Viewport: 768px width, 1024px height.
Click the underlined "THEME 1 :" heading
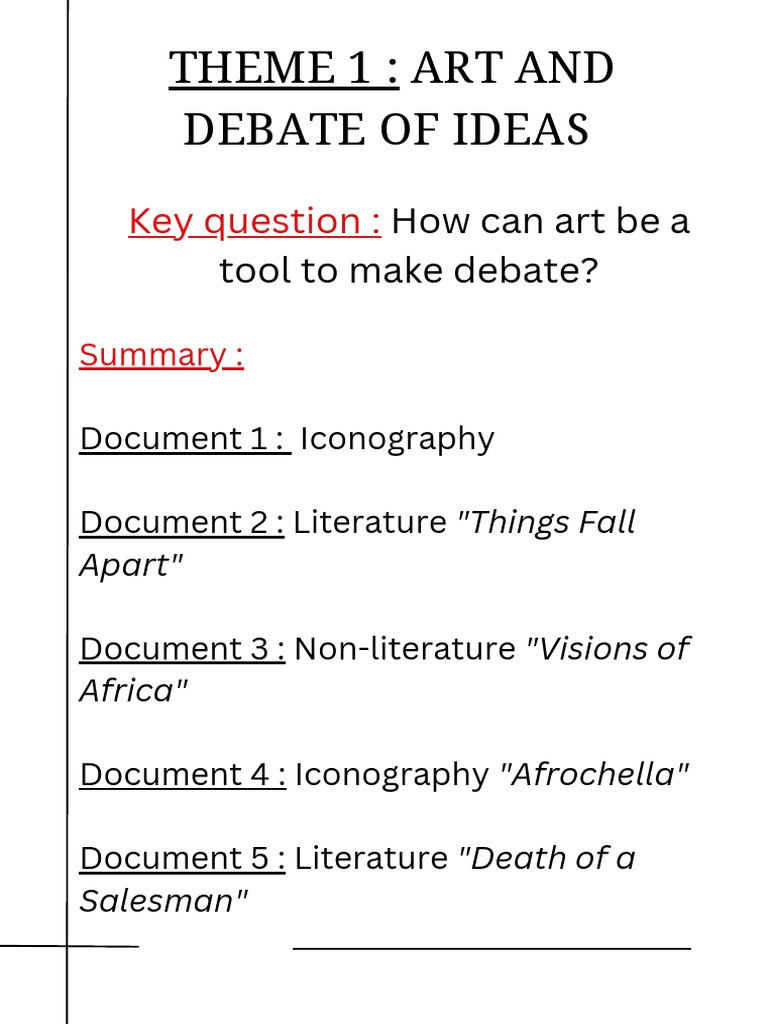[285, 69]
